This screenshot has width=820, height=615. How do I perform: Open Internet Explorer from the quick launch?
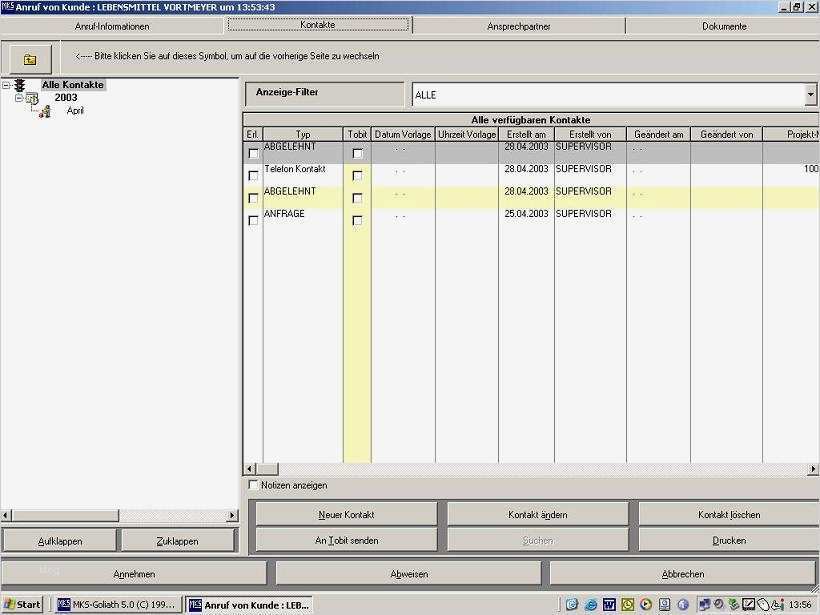tap(590, 605)
